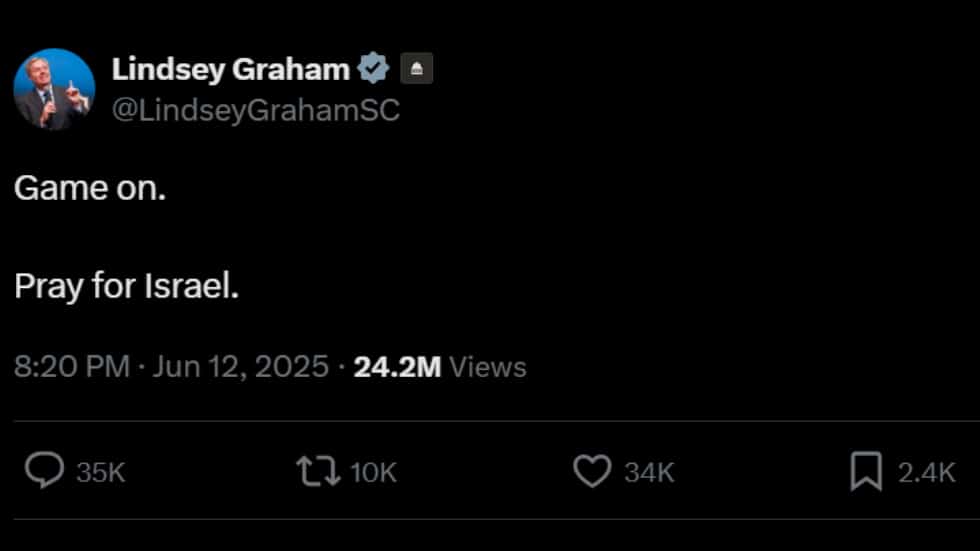Click the gray government account badge
Viewport: 980px width, 551px height.
pyautogui.click(x=416, y=69)
